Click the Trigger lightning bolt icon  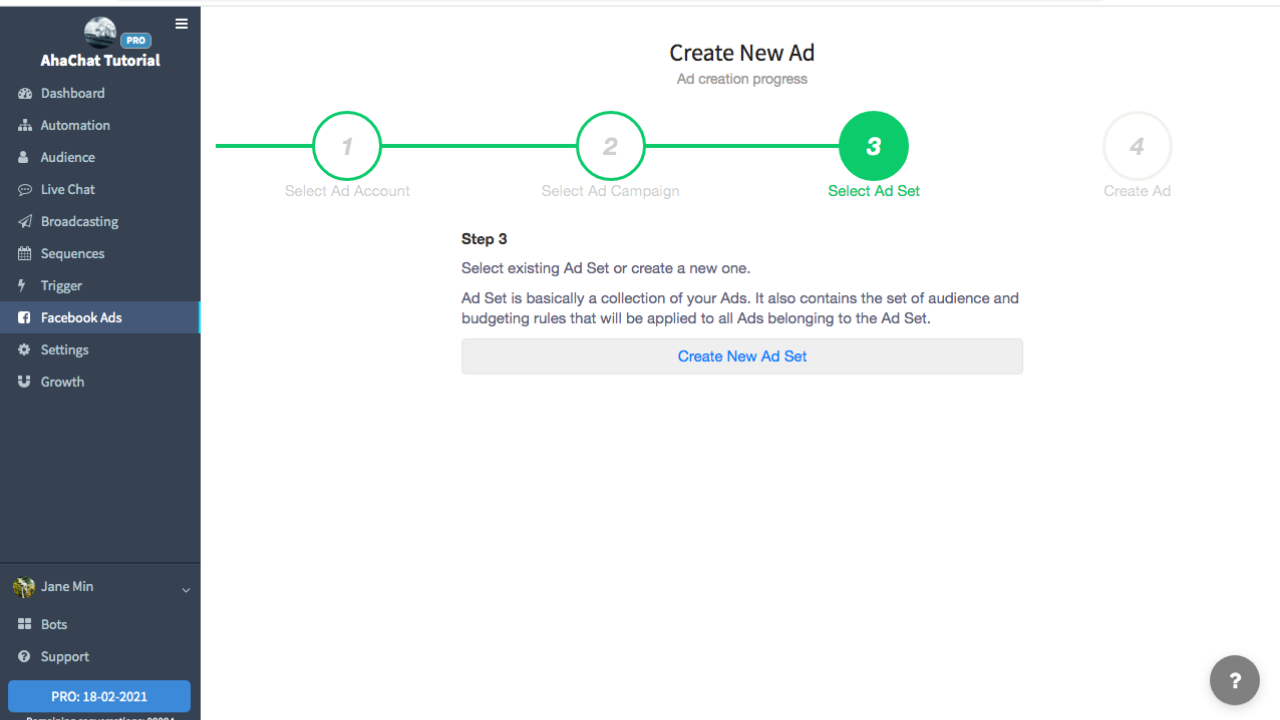[x=22, y=285]
